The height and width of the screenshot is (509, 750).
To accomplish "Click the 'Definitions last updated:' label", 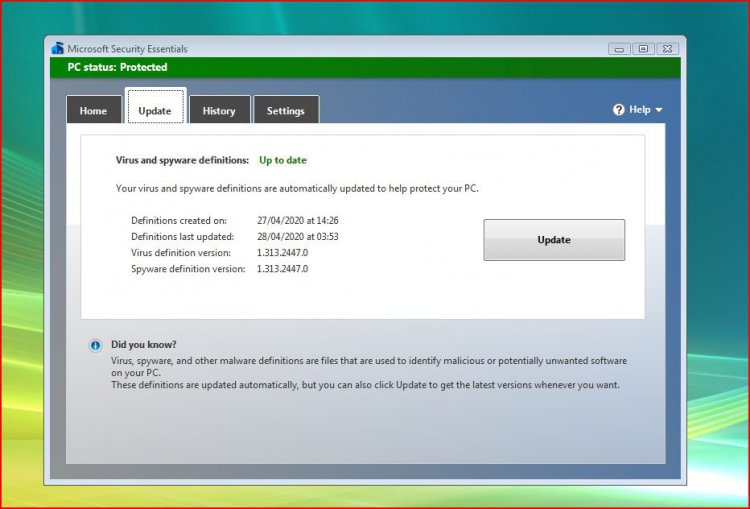I will click(183, 236).
